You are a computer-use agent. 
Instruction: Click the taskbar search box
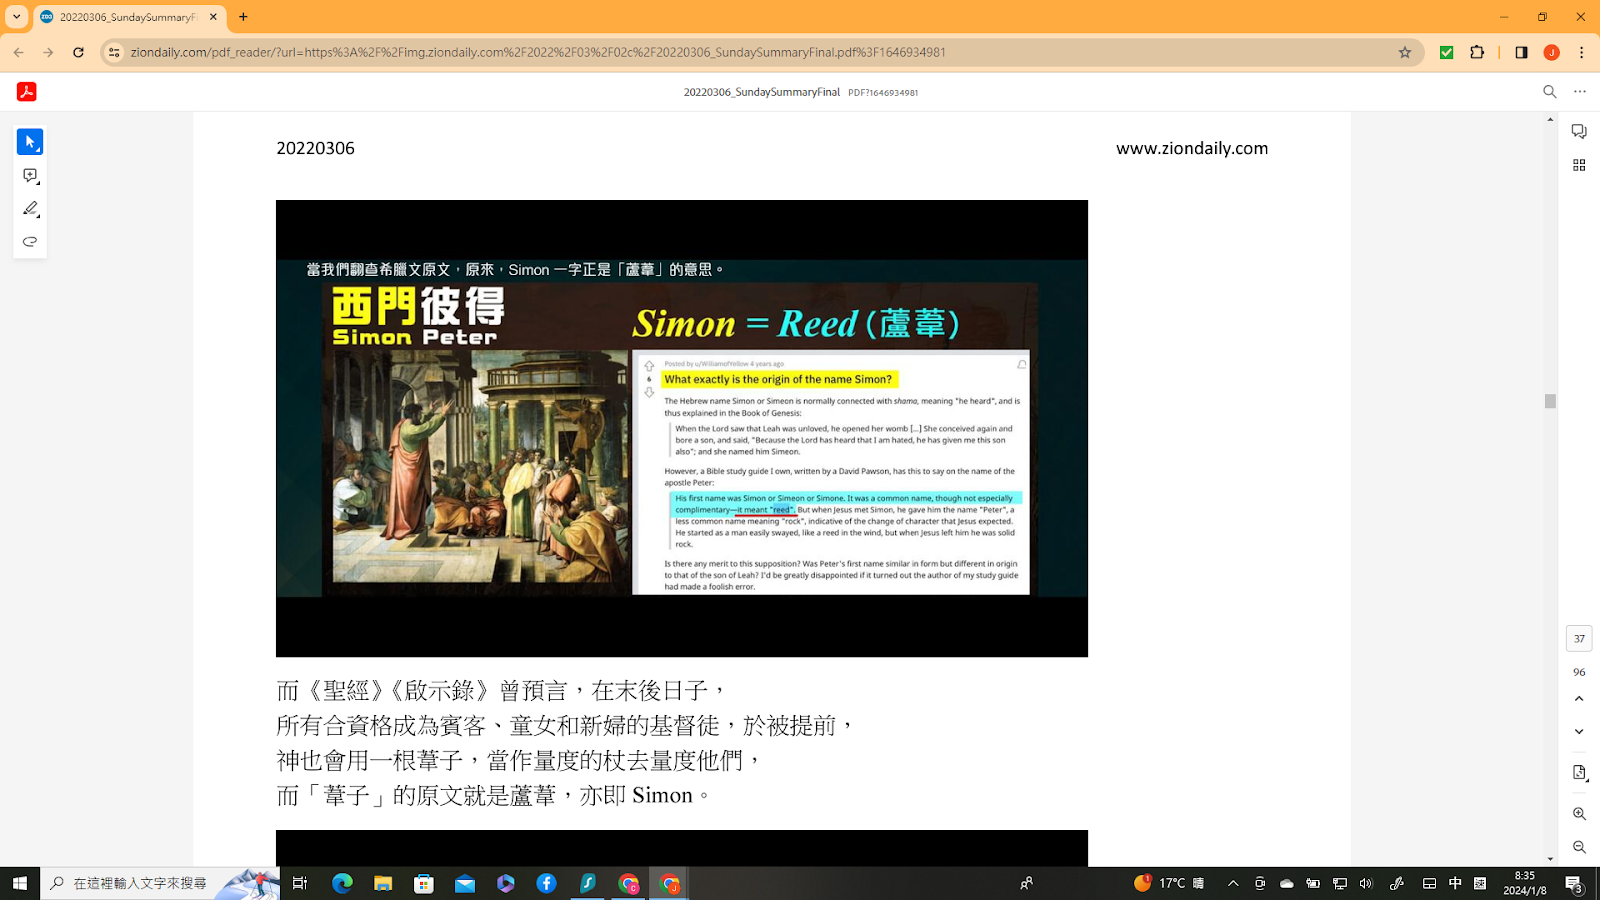(x=160, y=883)
